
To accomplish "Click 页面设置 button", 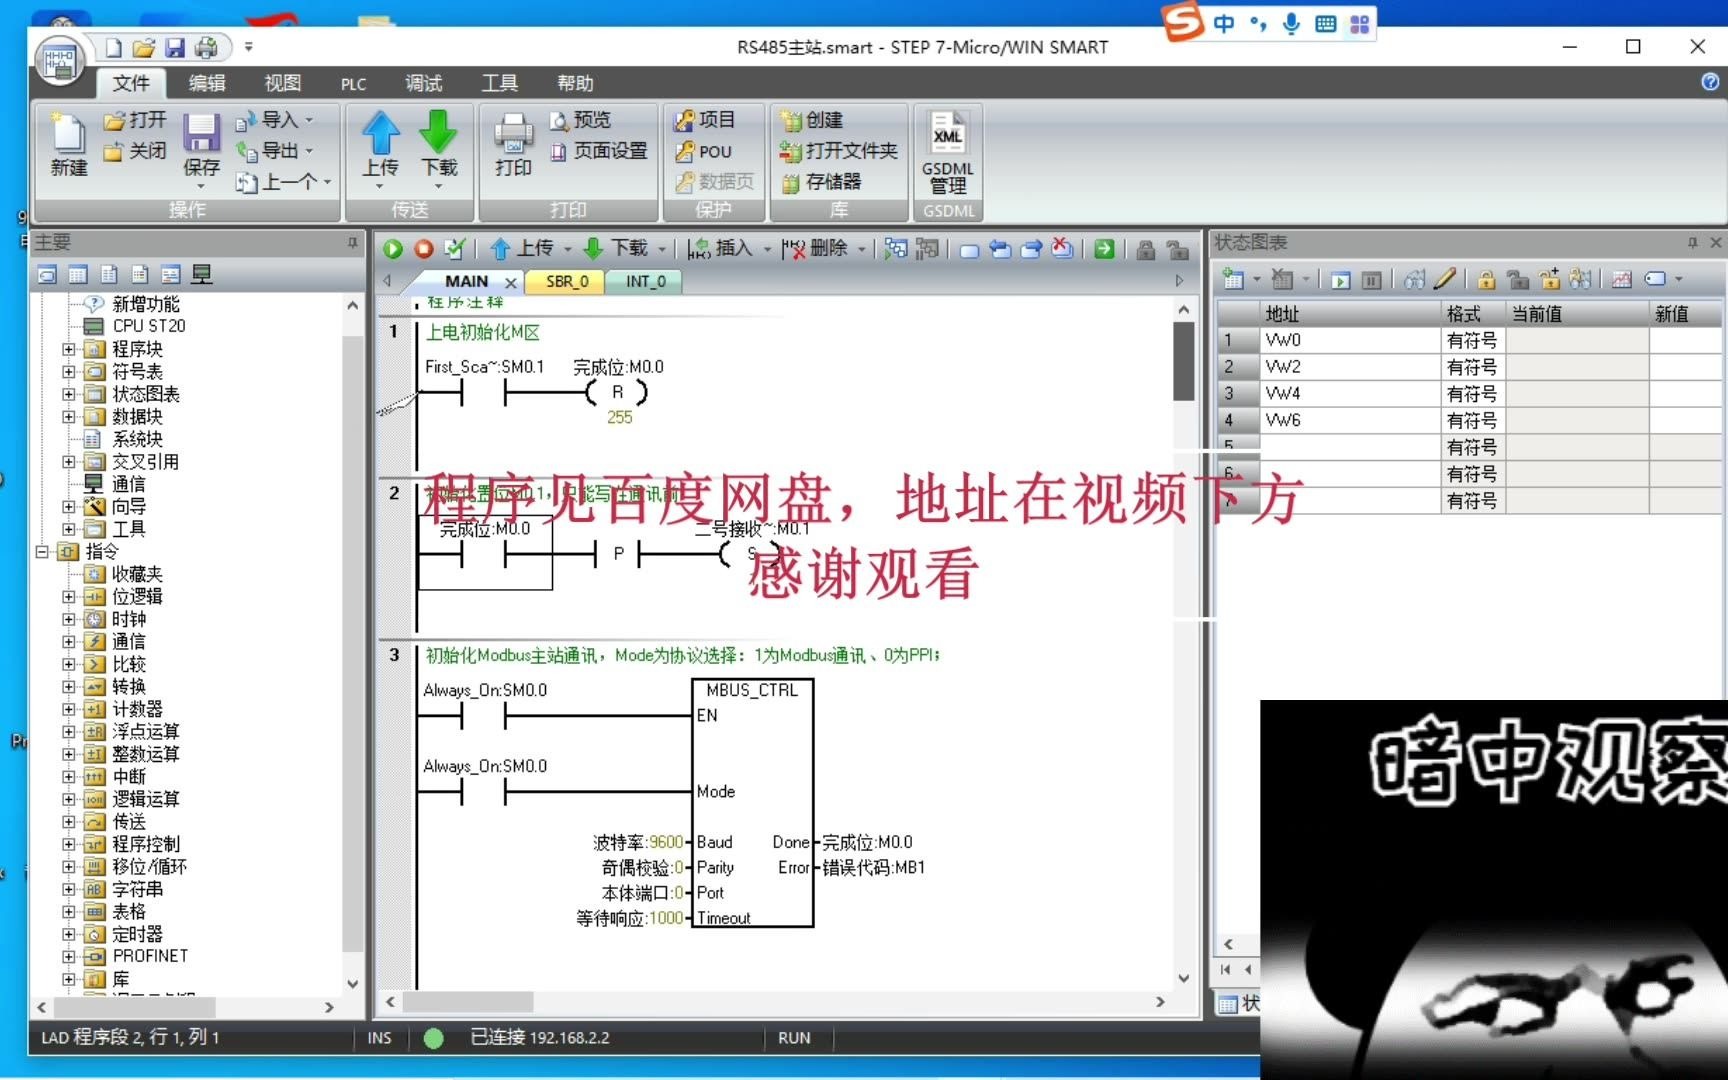I will (598, 151).
